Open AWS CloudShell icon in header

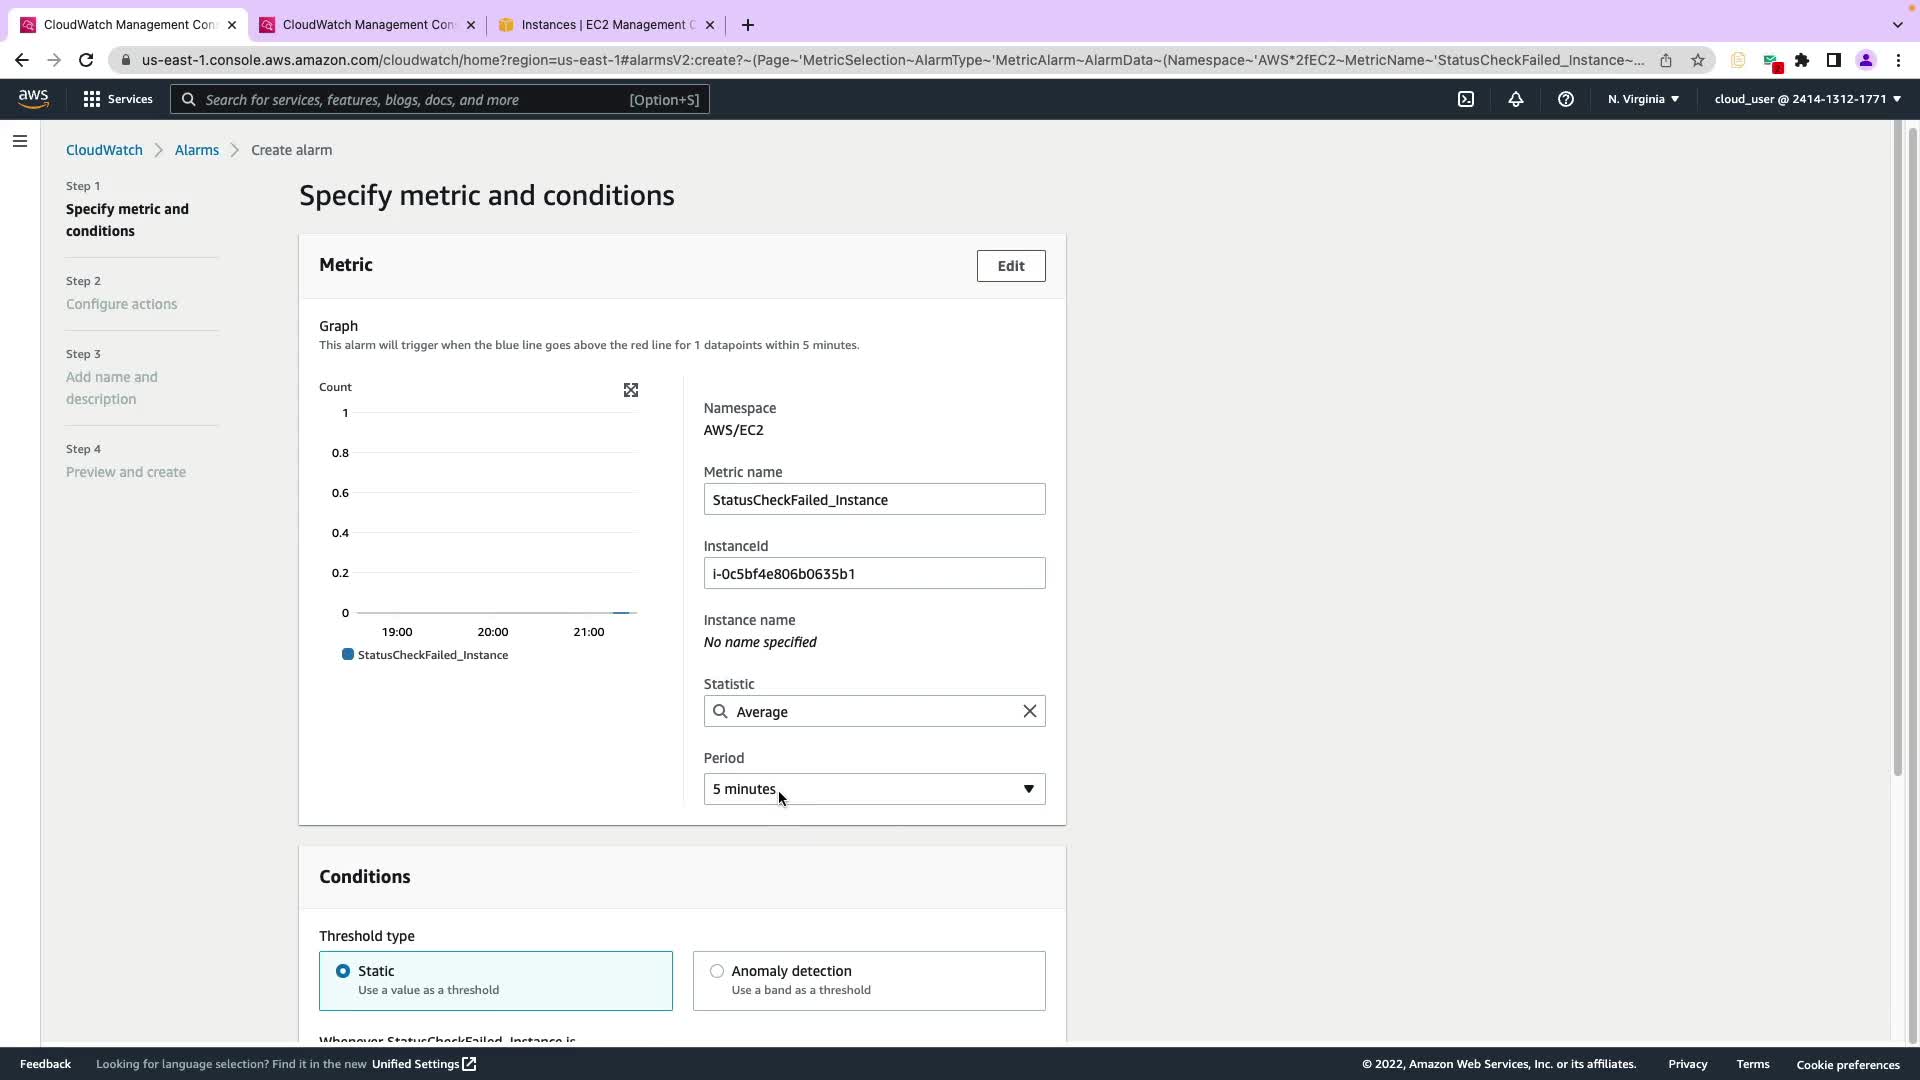point(1465,99)
